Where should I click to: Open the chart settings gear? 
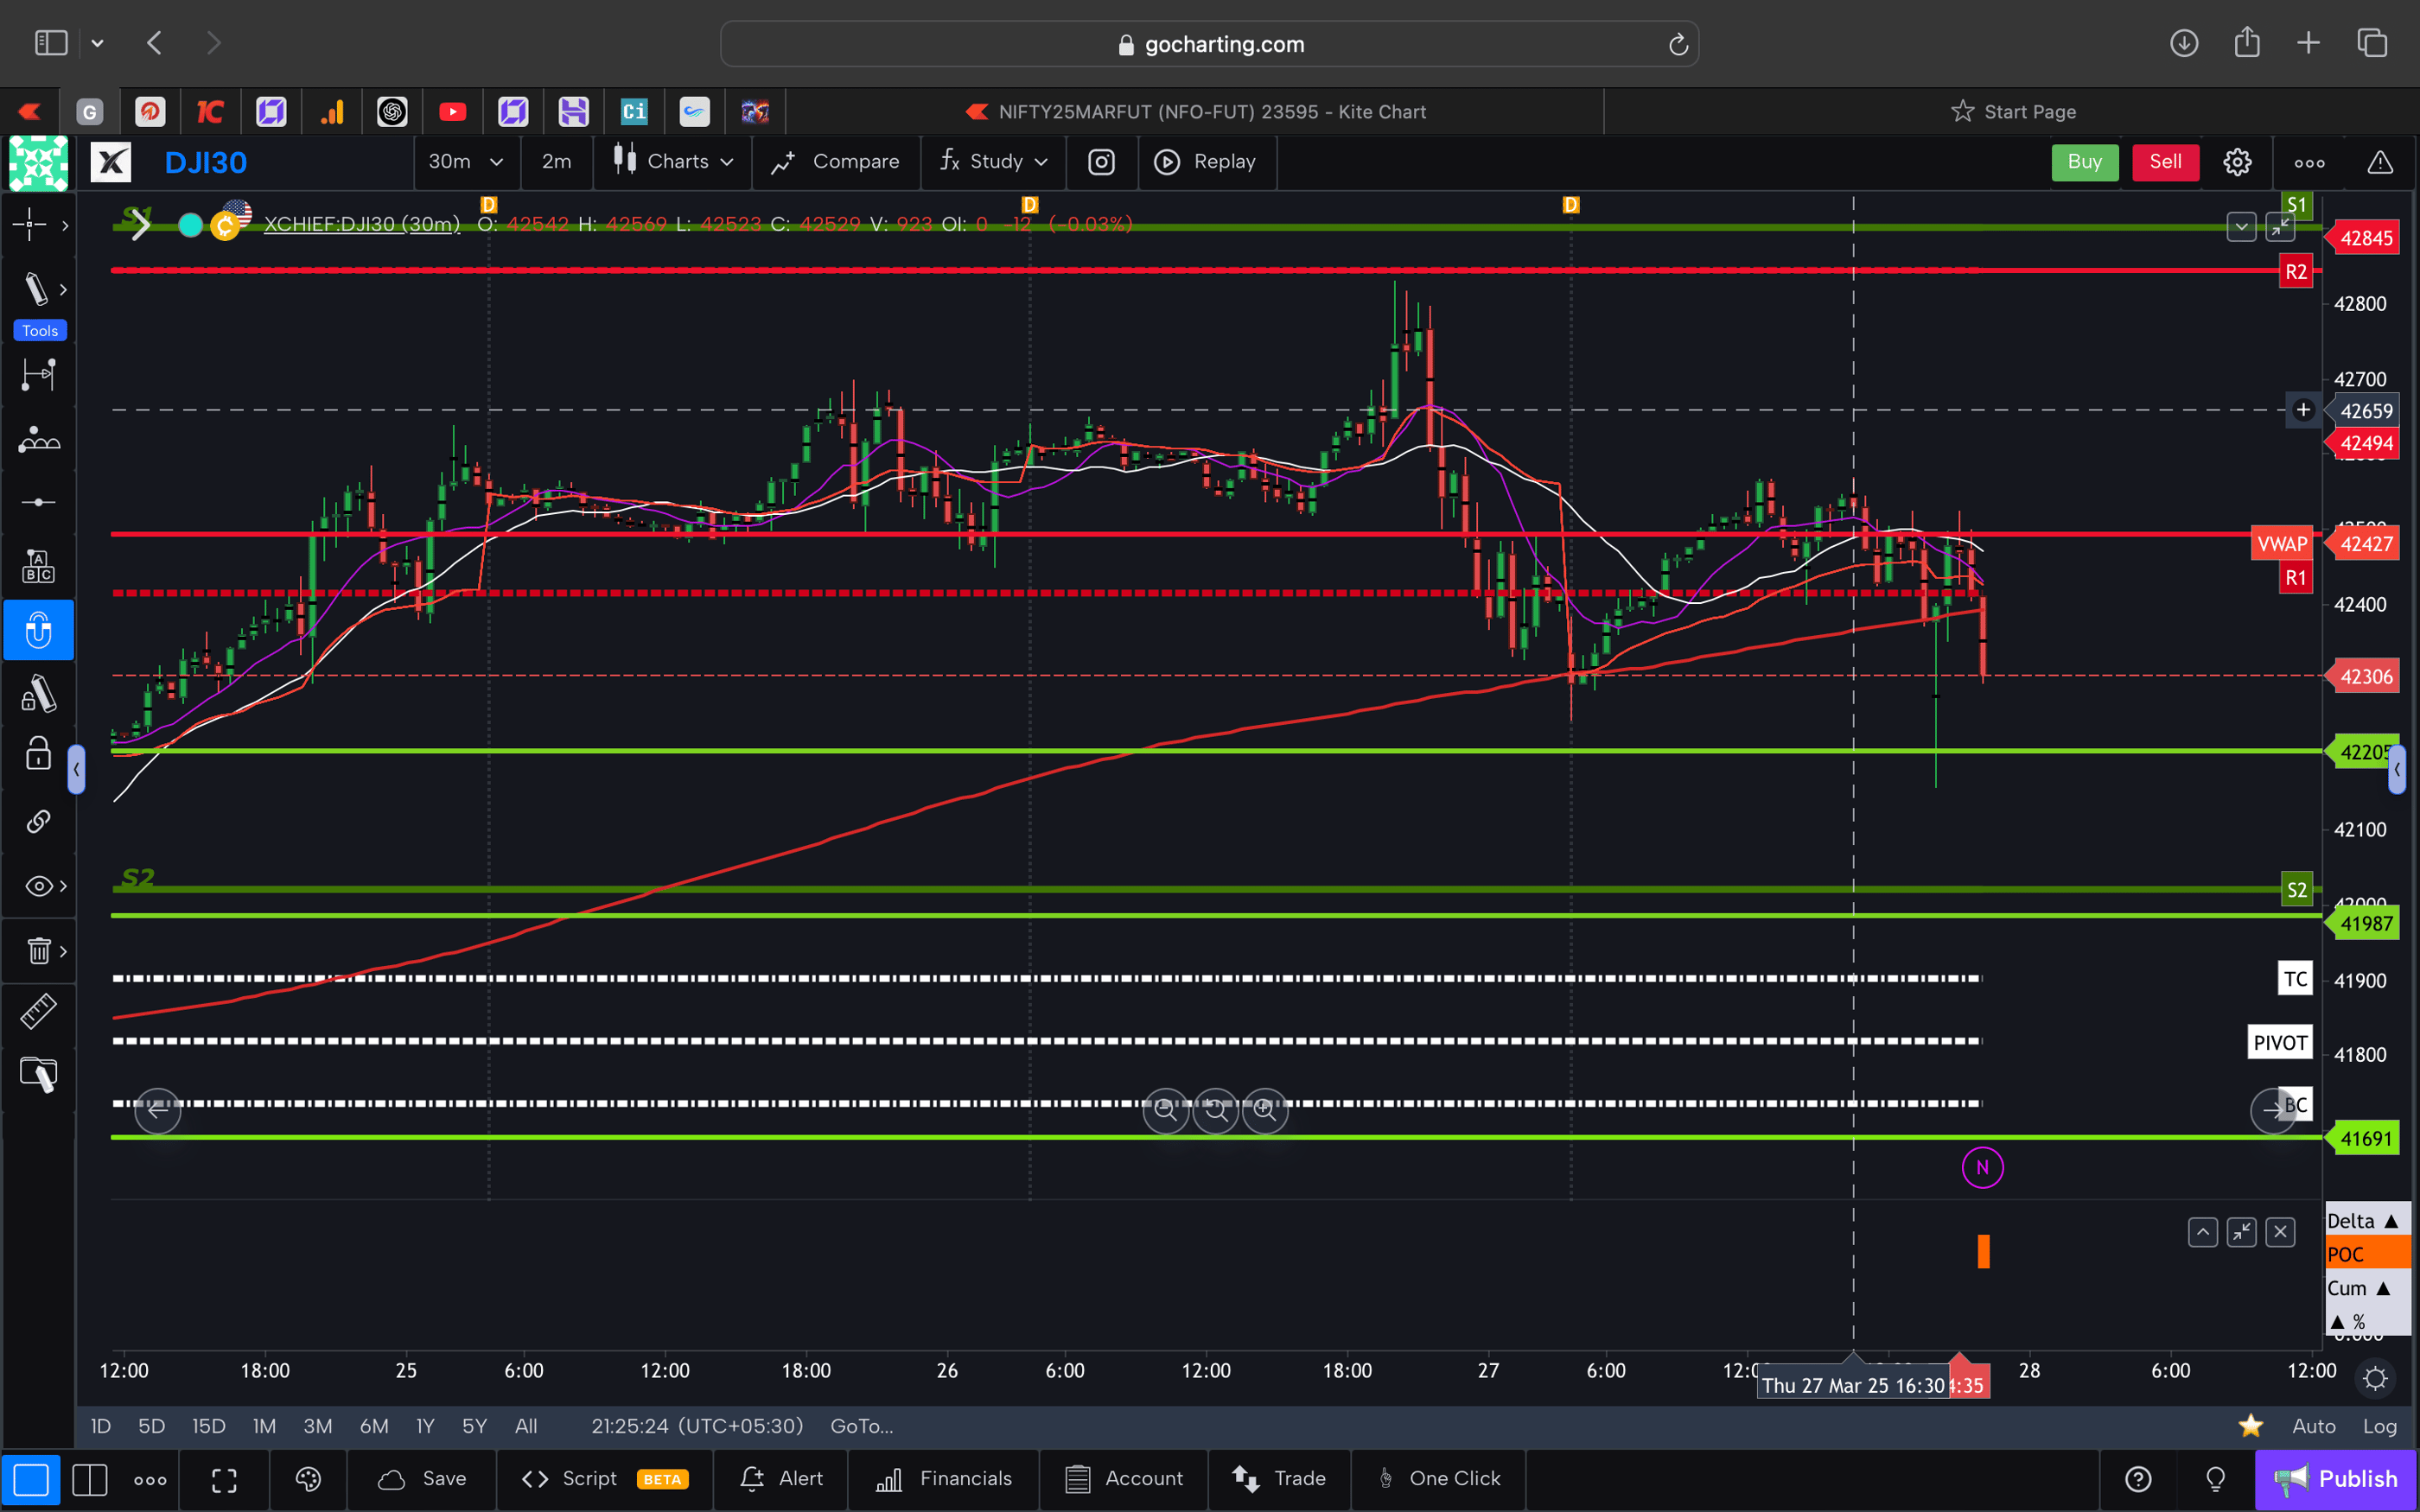(2237, 162)
